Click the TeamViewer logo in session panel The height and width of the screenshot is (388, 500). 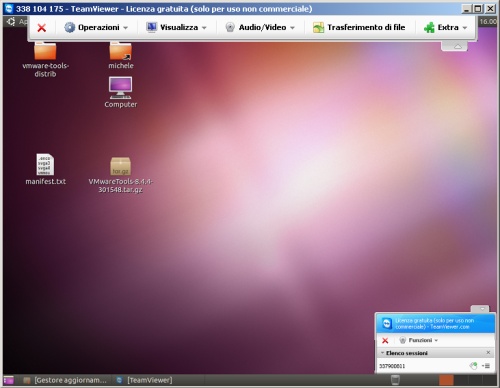[387, 323]
